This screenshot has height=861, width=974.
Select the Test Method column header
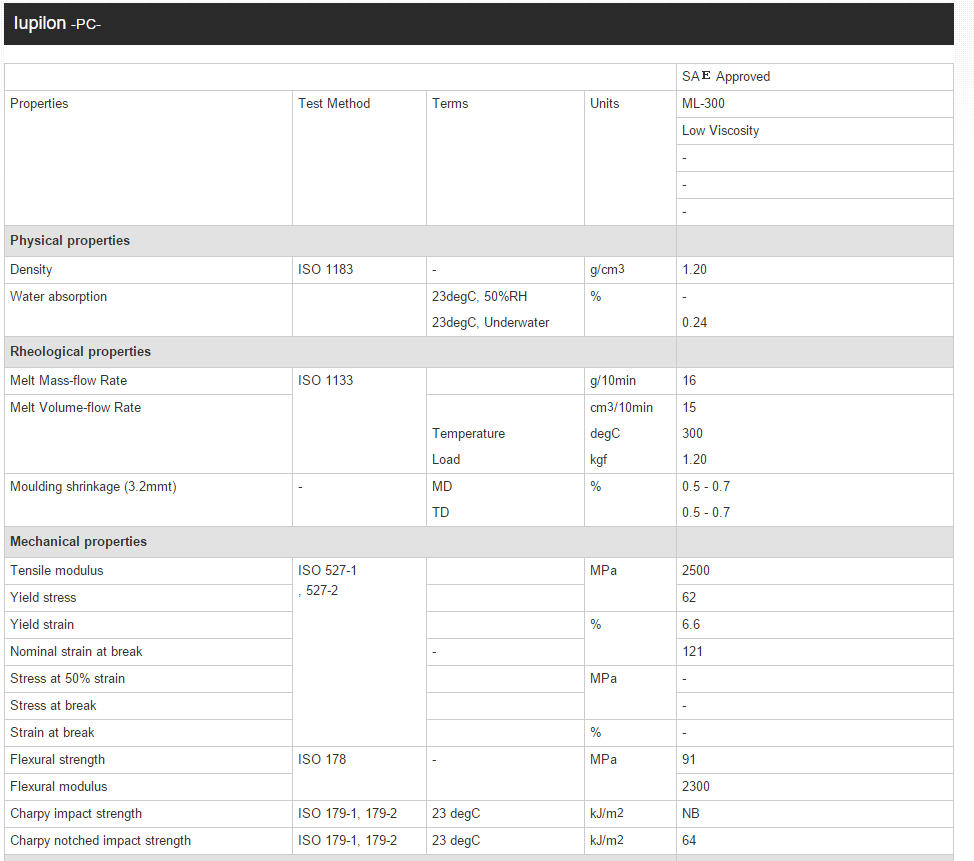tap(334, 104)
